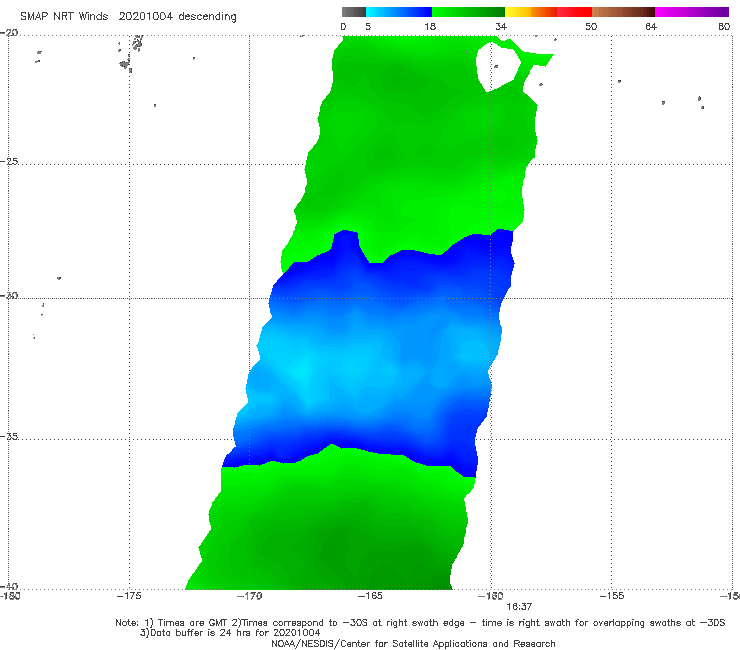
Task: Click the white island hole in the green swath
Action: [x=496, y=66]
